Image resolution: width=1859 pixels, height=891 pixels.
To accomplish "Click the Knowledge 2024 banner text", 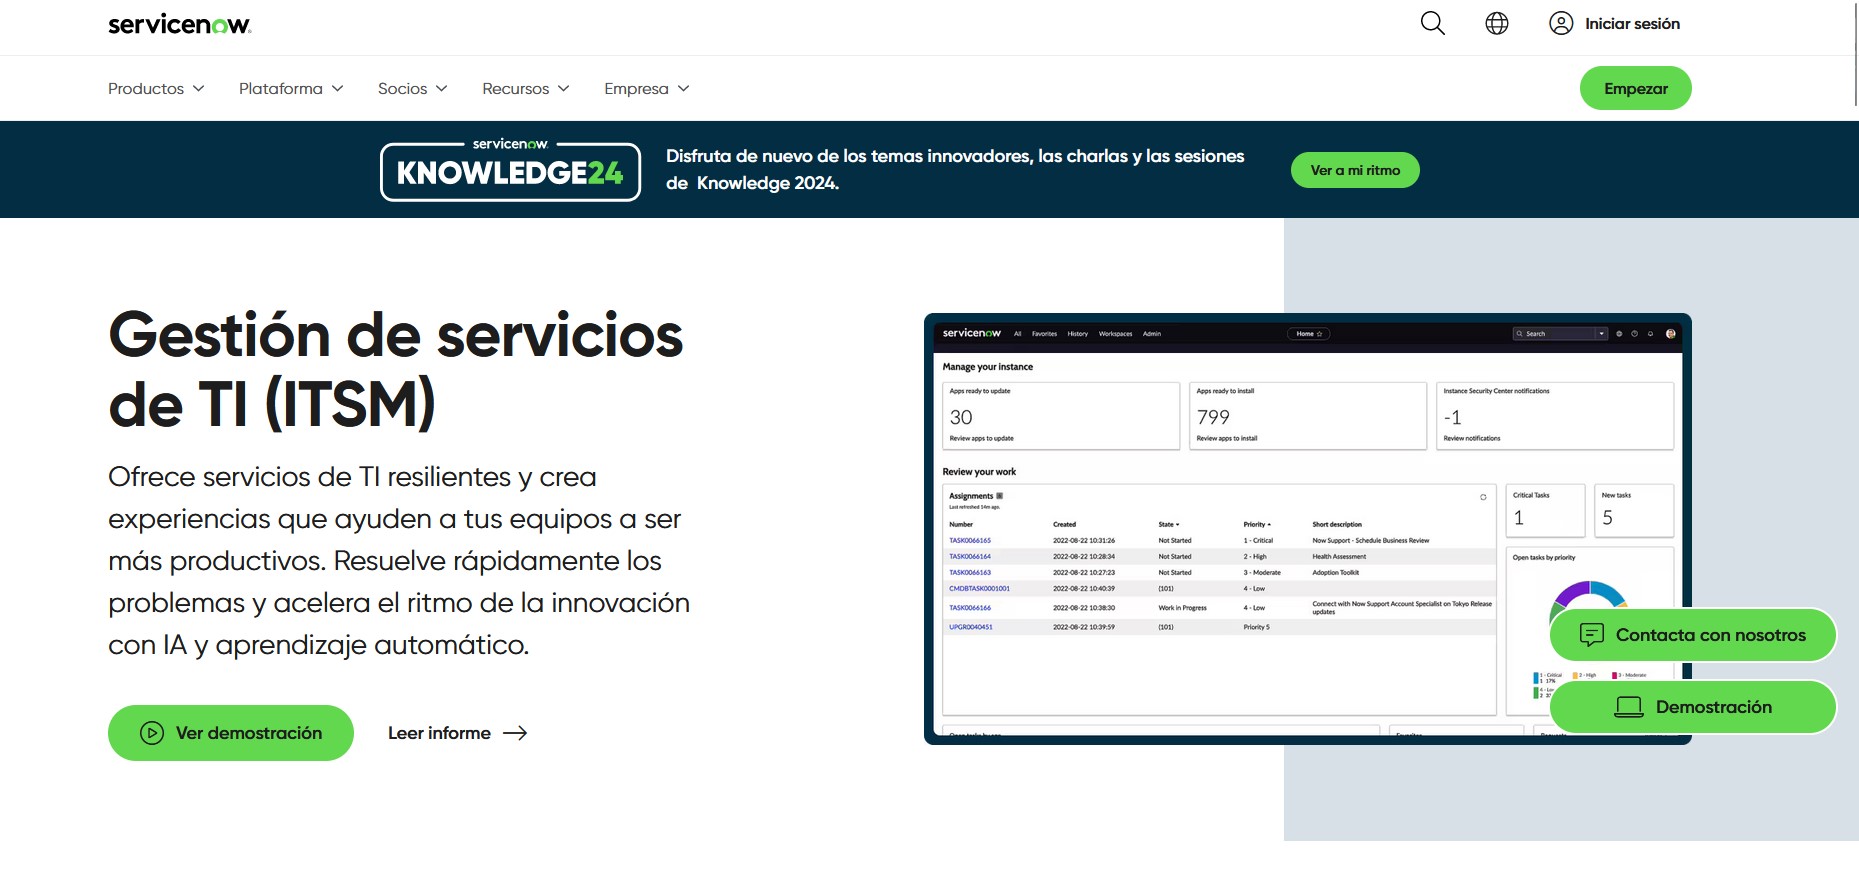I will (x=955, y=169).
